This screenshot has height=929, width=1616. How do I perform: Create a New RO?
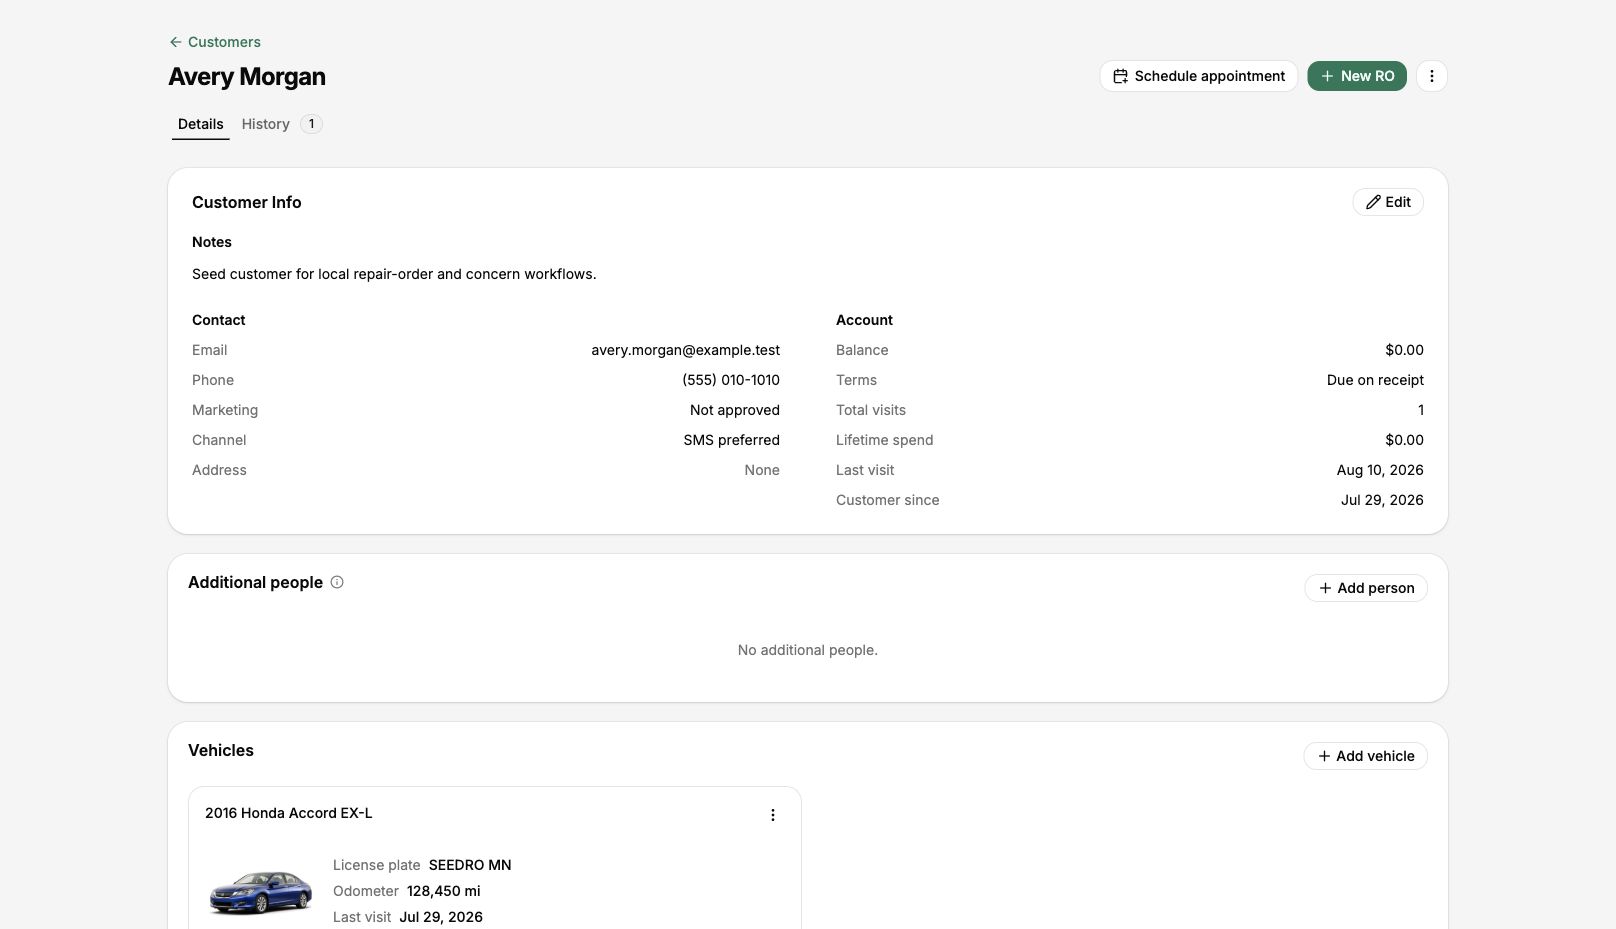click(x=1357, y=76)
